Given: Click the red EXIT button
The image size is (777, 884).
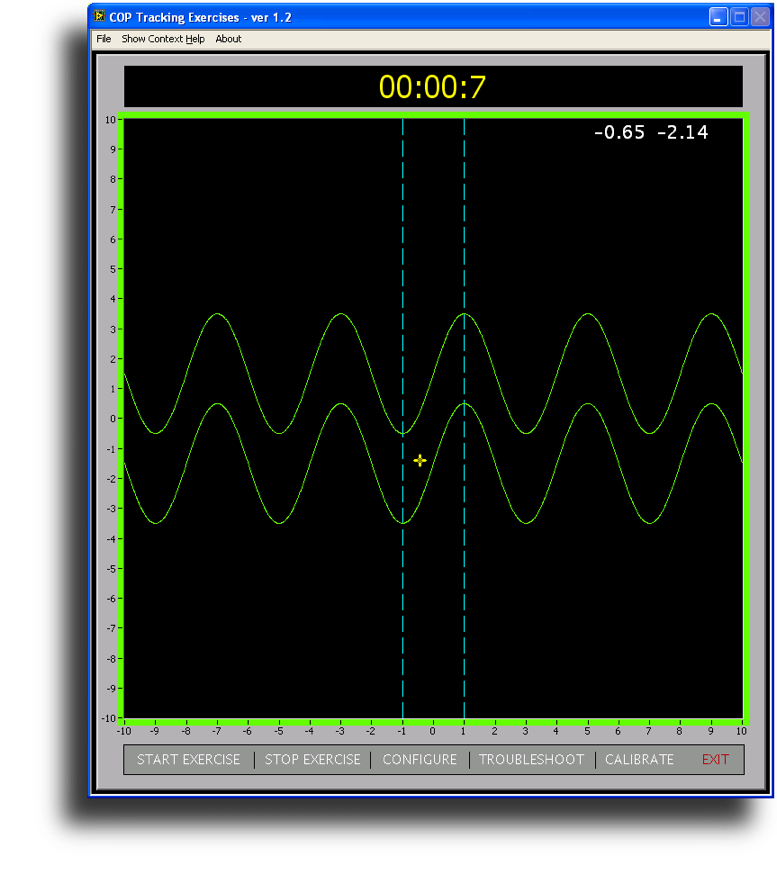Looking at the screenshot, I should point(715,759).
